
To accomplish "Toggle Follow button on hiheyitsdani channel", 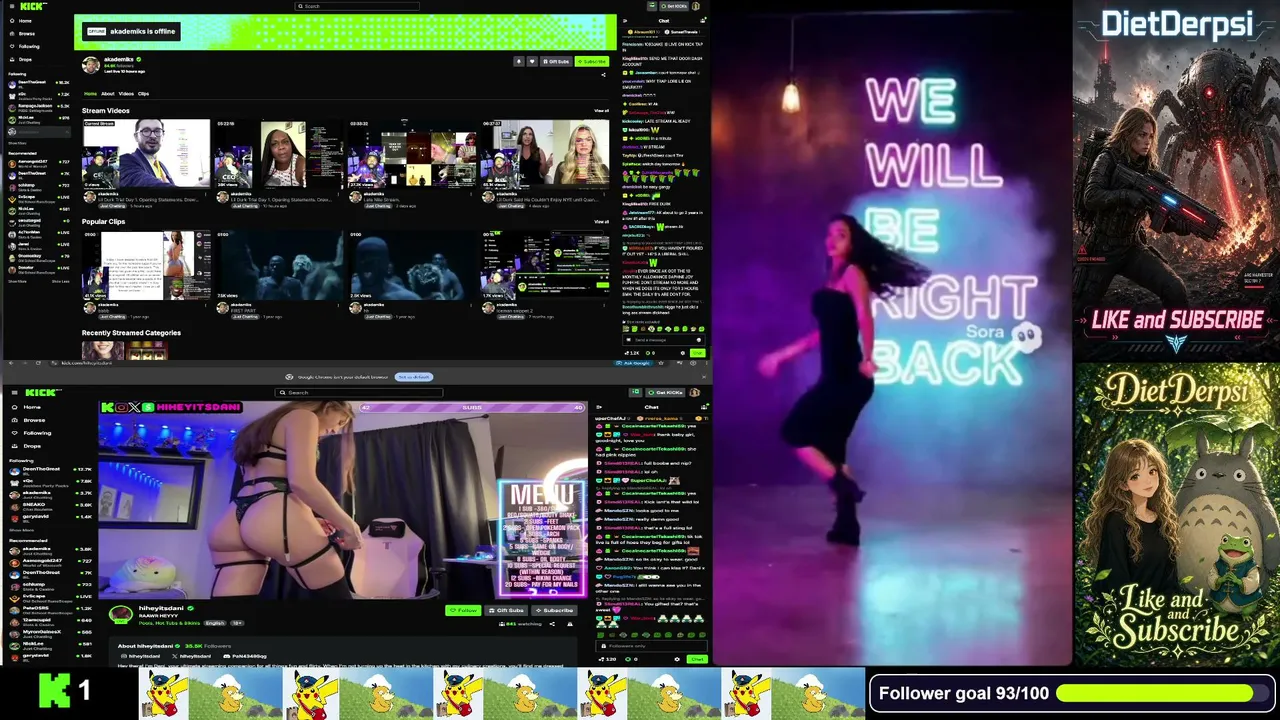I will (x=463, y=610).
